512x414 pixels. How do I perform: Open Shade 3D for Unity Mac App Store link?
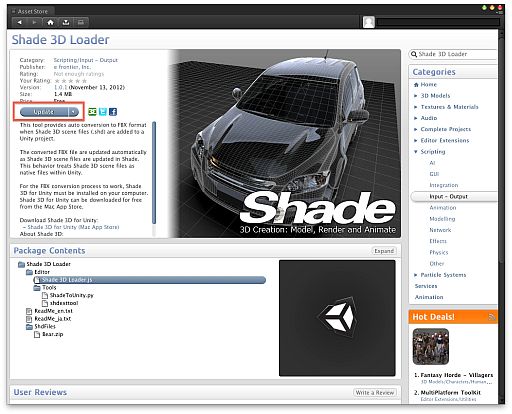pyautogui.click(x=73, y=227)
